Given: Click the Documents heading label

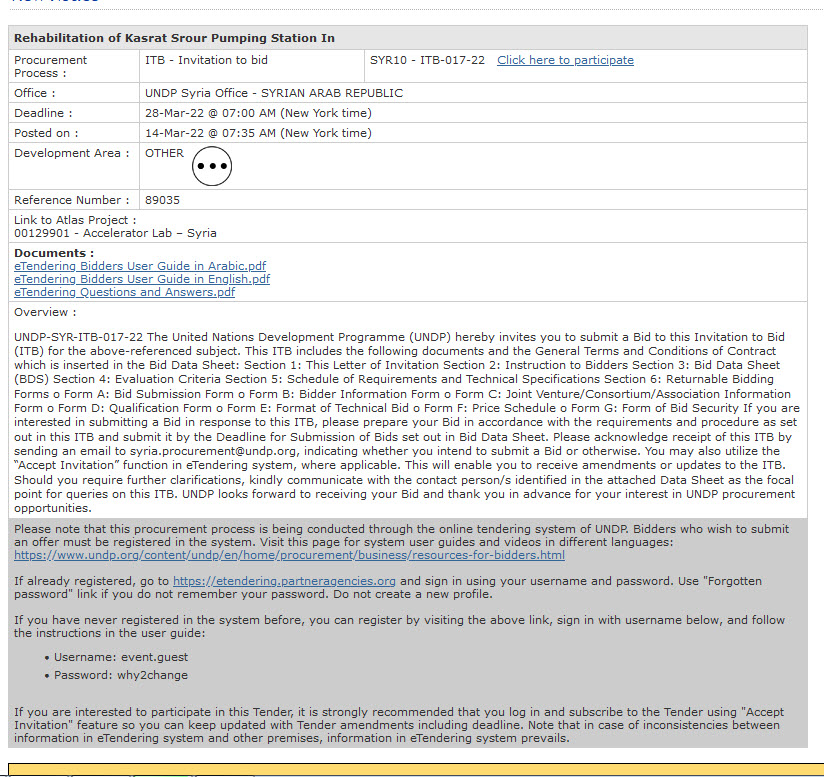Looking at the screenshot, I should (54, 253).
